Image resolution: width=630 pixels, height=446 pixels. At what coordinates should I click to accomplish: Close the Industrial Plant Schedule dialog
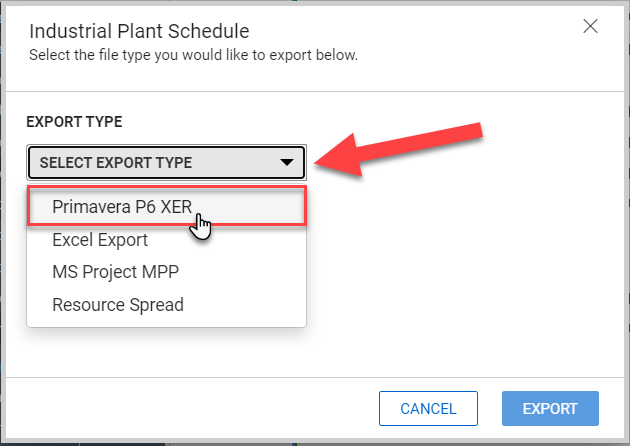click(591, 28)
